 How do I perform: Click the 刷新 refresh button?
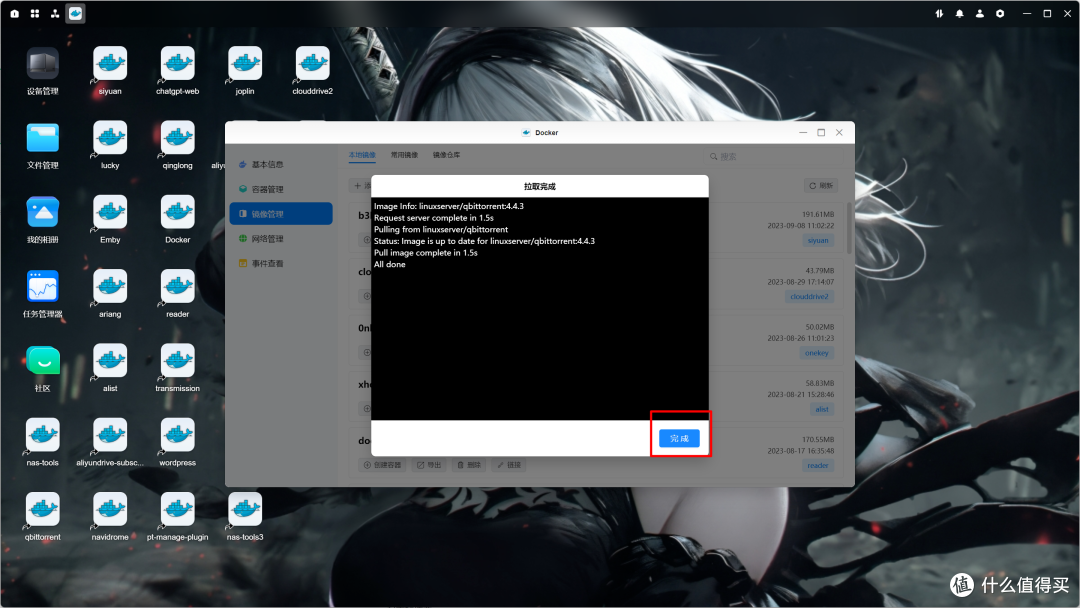[x=821, y=186]
